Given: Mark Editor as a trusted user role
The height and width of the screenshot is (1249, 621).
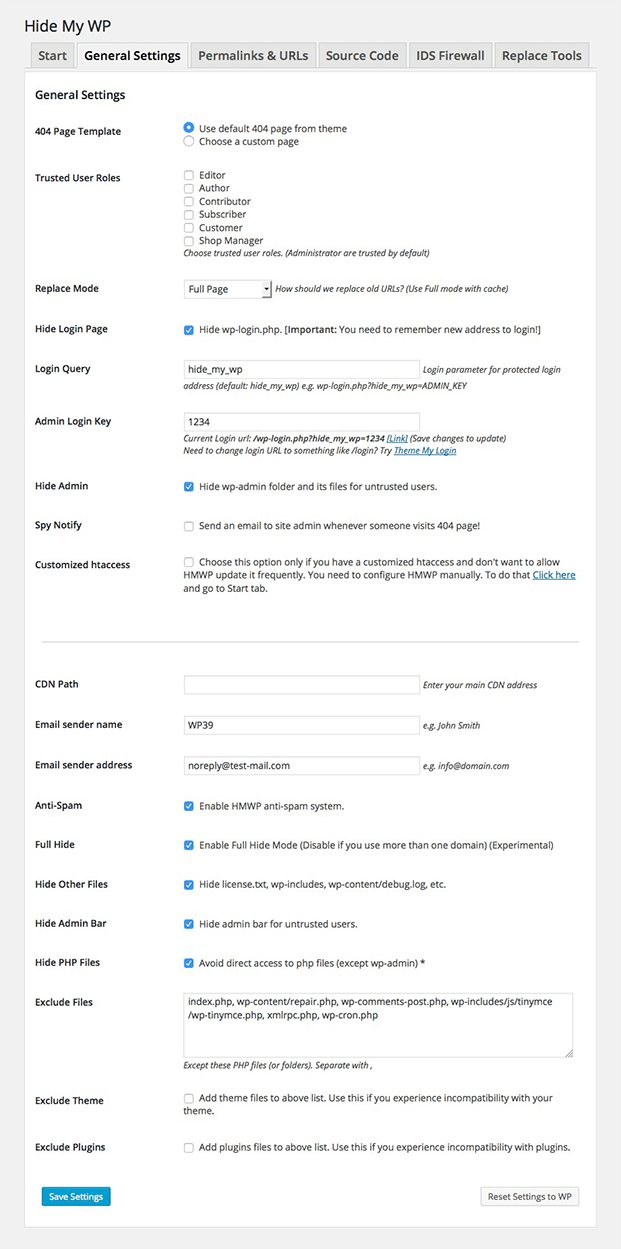Looking at the screenshot, I should (188, 174).
